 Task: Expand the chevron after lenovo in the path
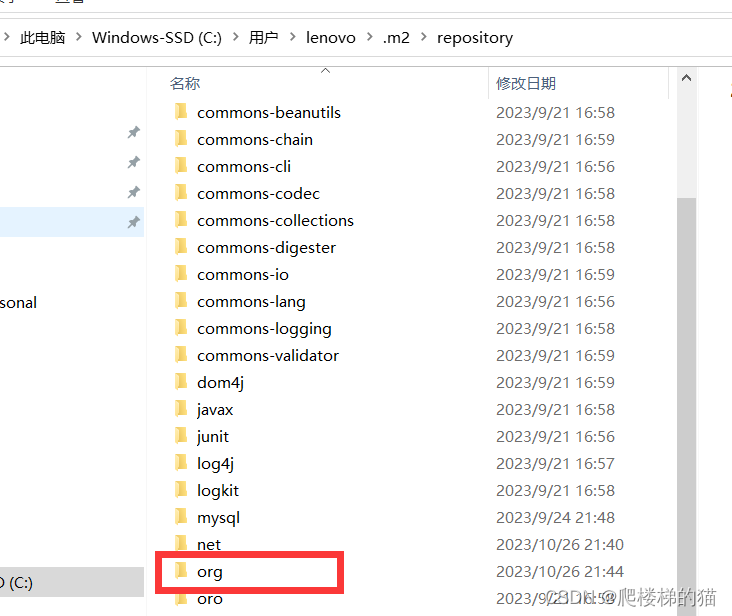[x=370, y=36]
